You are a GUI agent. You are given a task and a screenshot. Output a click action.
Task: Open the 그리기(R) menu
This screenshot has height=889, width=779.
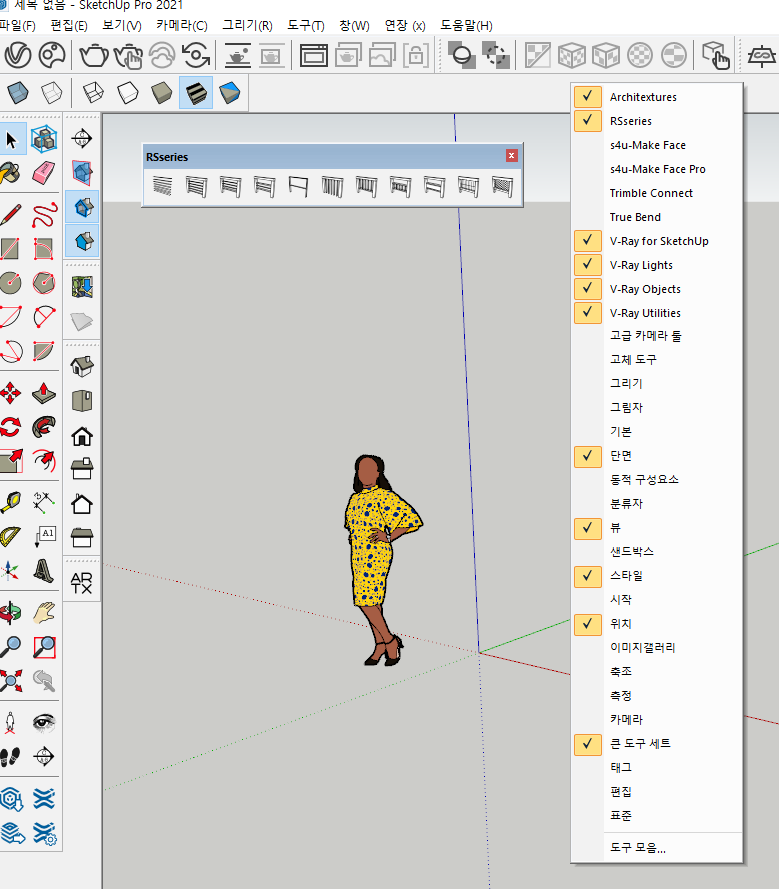tap(247, 26)
